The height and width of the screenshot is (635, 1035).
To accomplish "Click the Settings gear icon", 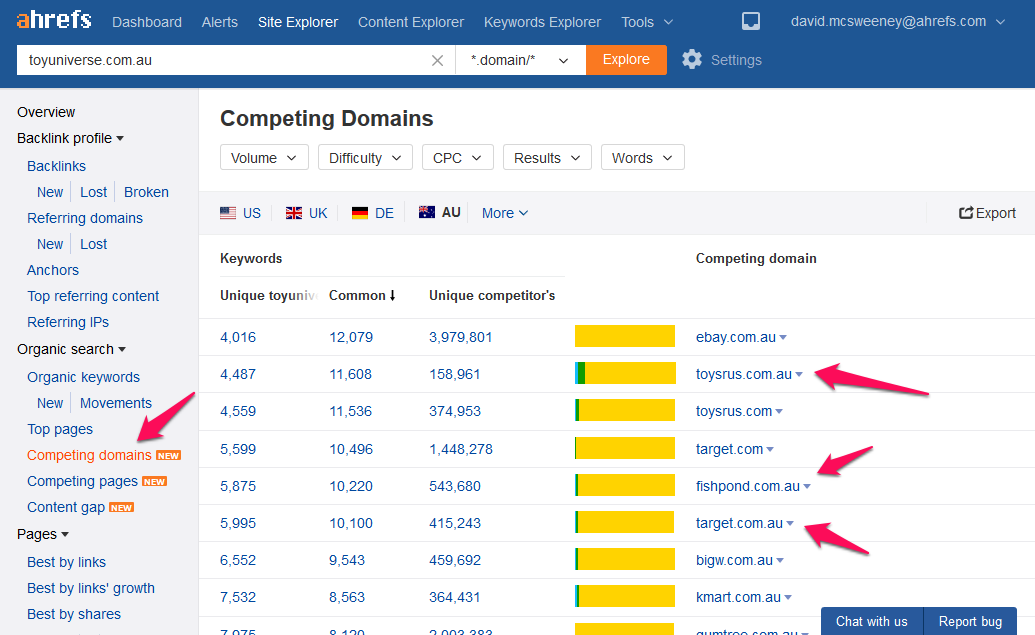I will pyautogui.click(x=692, y=60).
